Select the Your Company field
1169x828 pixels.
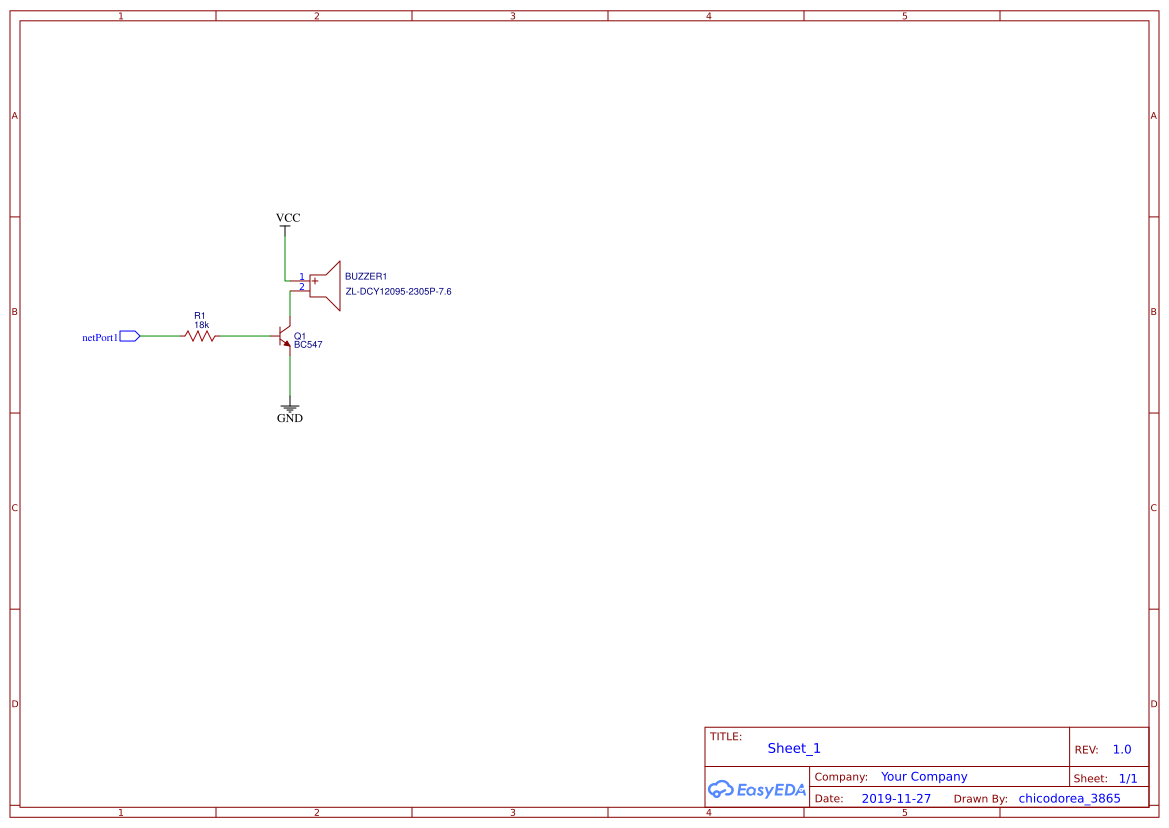point(923,776)
